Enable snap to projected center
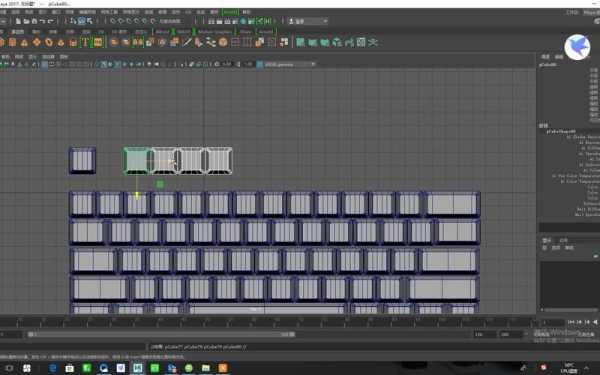Viewport: 600px width, 375px height. tap(137, 21)
